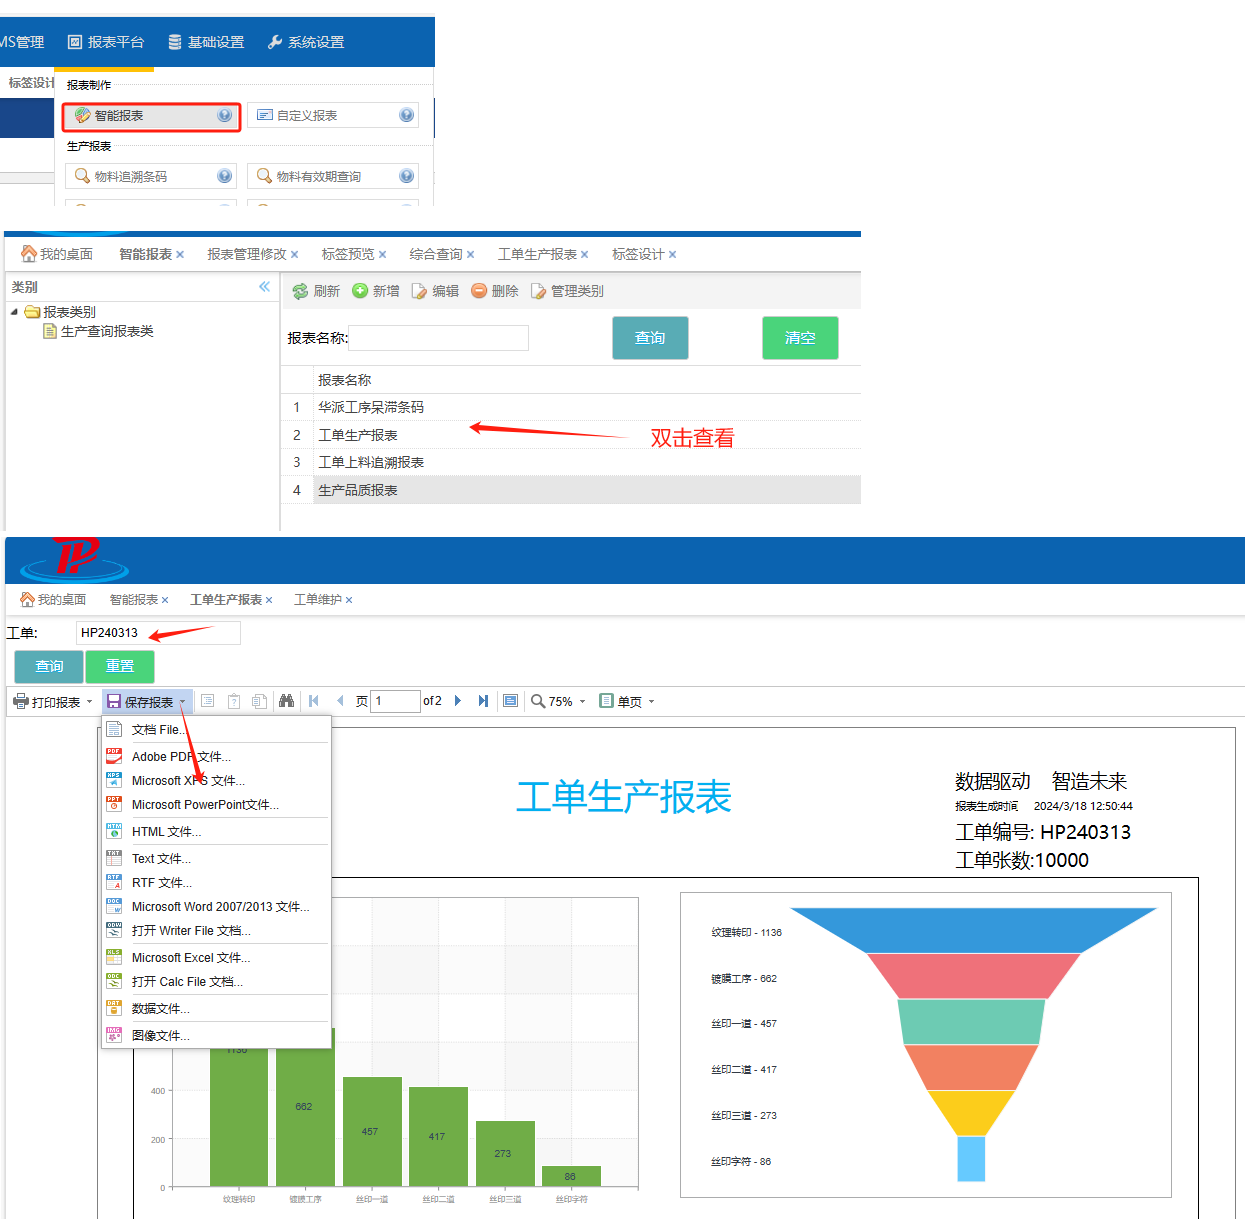Select 生产查询报表类 in category tree
This screenshot has width=1245, height=1219.
106,332
